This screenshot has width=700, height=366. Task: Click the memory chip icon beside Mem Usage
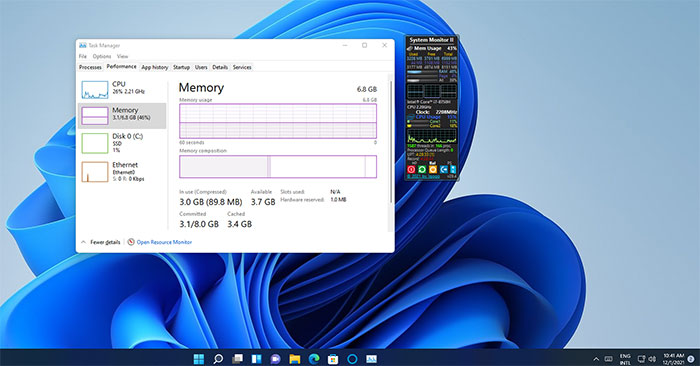click(x=410, y=48)
